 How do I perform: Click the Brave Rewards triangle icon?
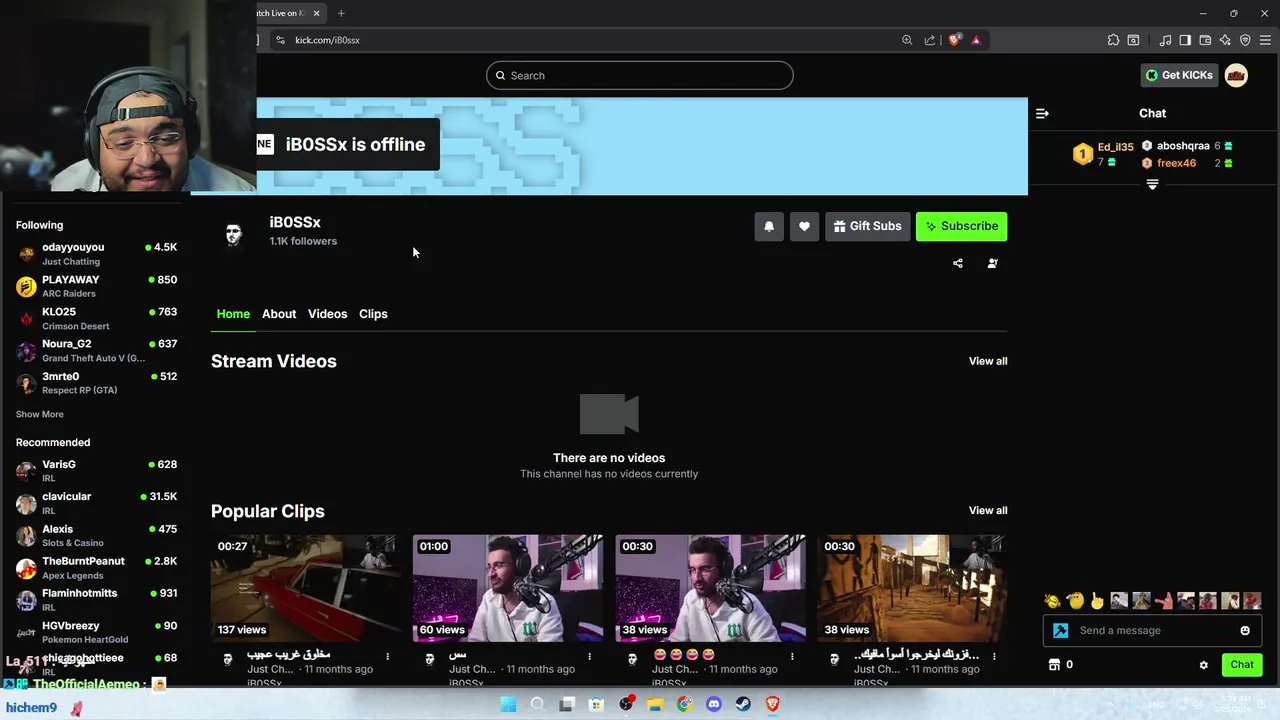coord(976,40)
